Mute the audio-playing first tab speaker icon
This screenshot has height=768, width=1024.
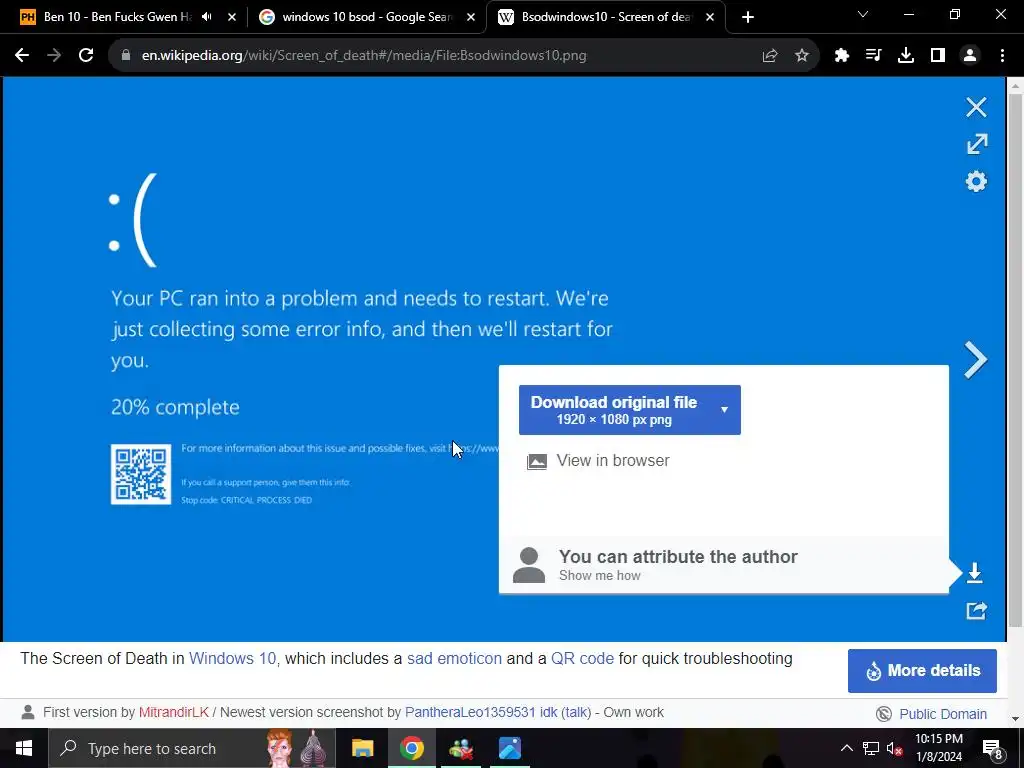click(x=207, y=17)
